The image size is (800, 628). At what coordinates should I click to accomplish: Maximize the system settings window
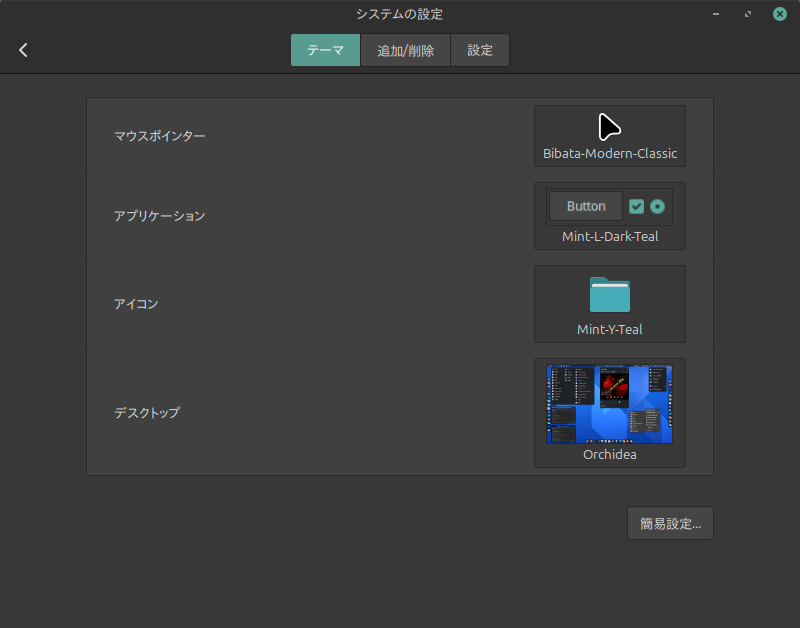click(748, 14)
